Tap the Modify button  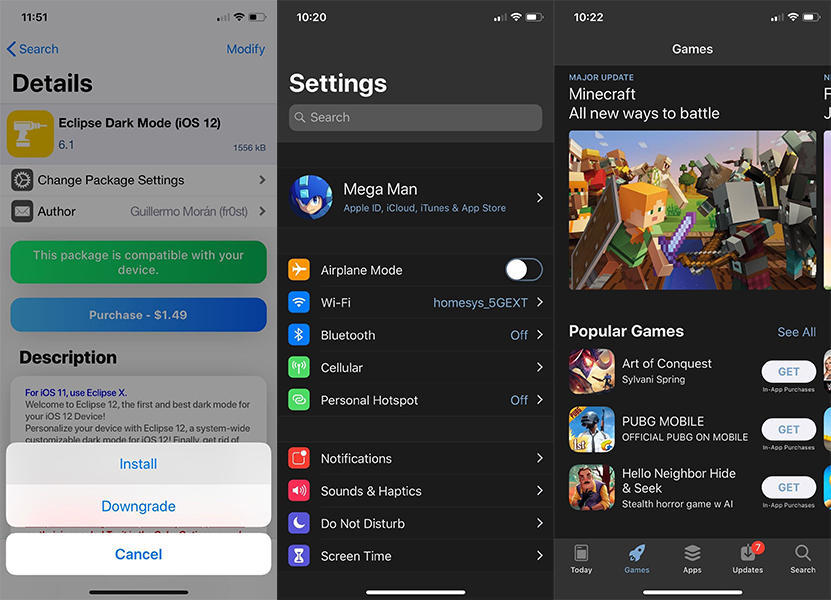point(246,49)
